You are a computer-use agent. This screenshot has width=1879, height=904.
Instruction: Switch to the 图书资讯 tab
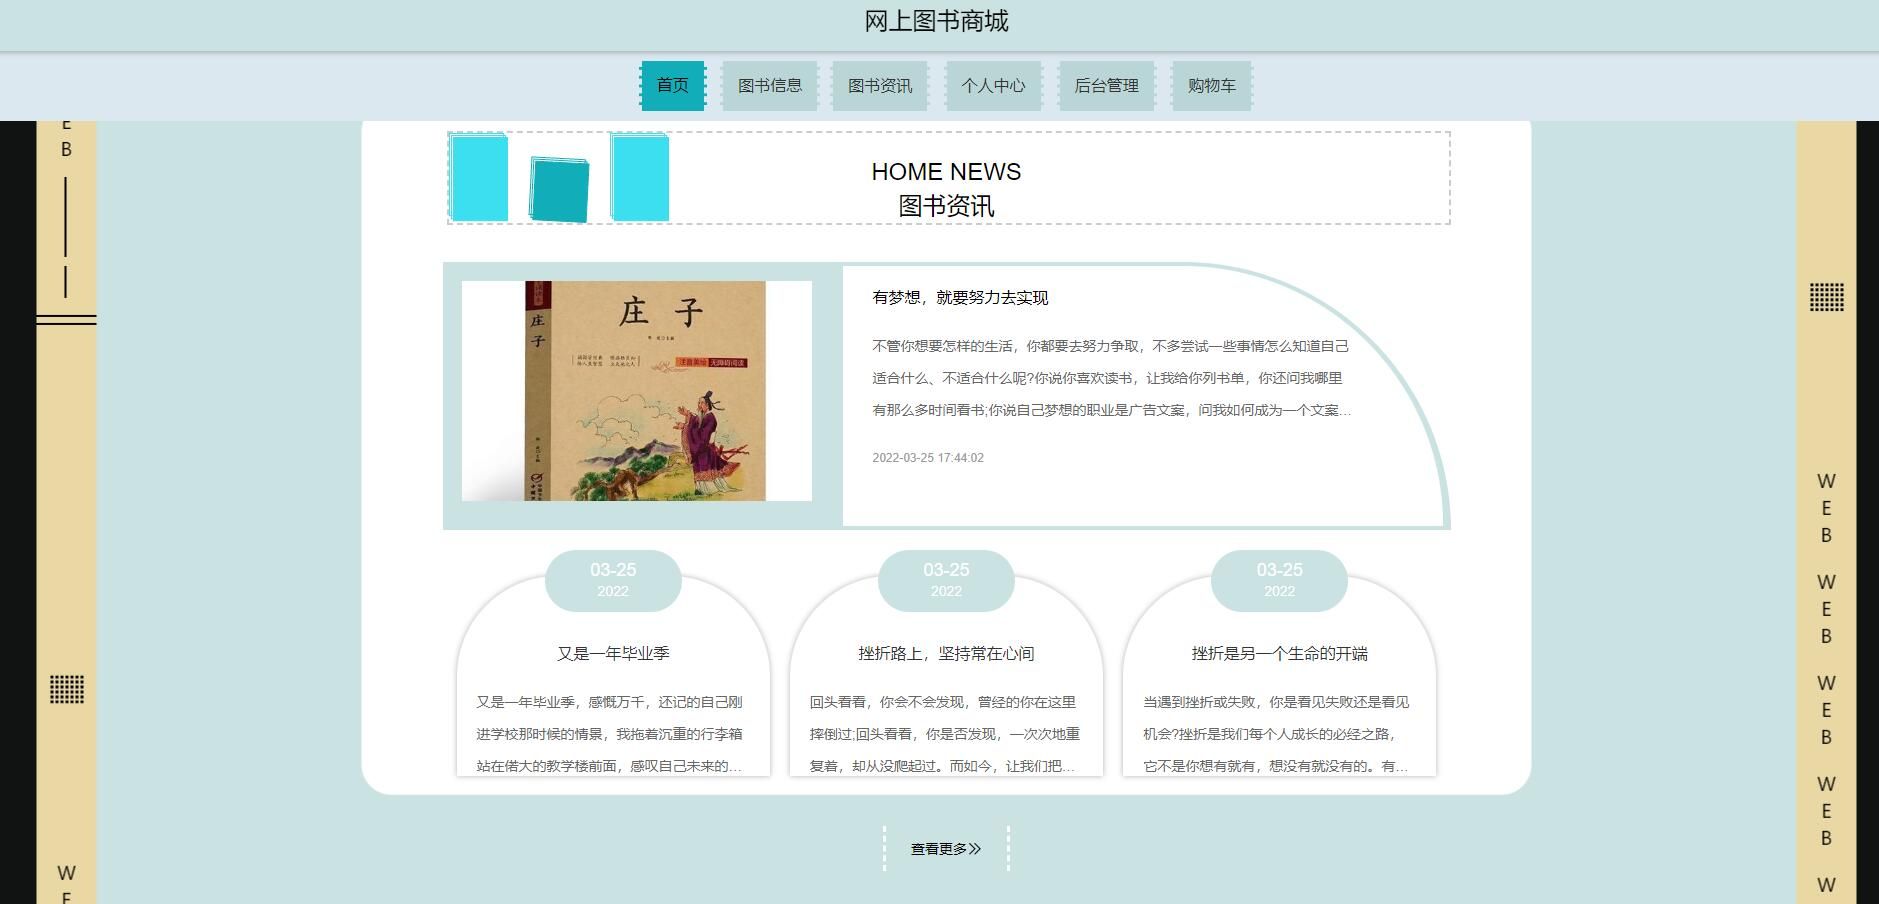(879, 85)
